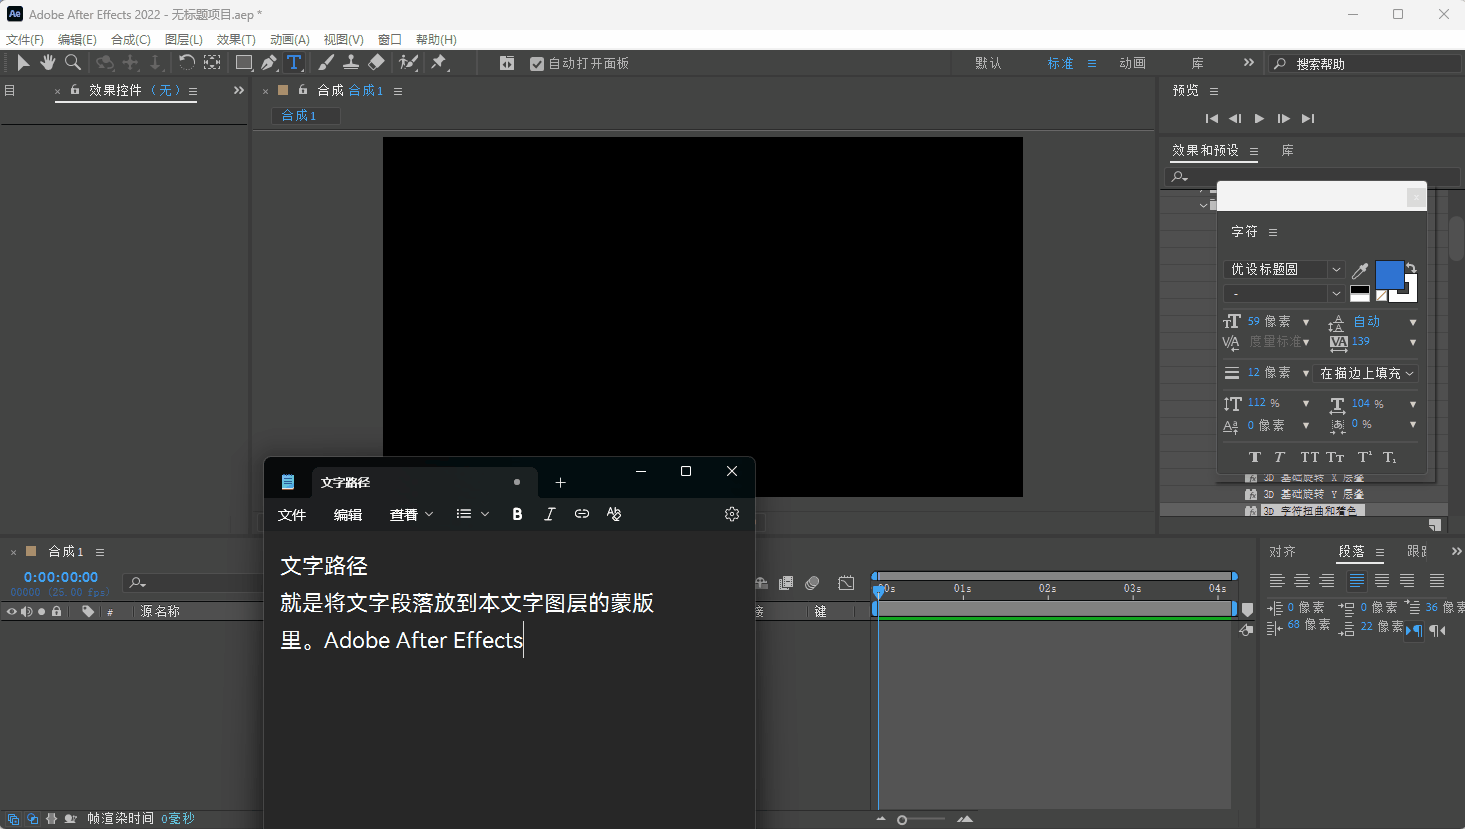
Task: Switch to the 动画 workspace
Action: click(1133, 63)
